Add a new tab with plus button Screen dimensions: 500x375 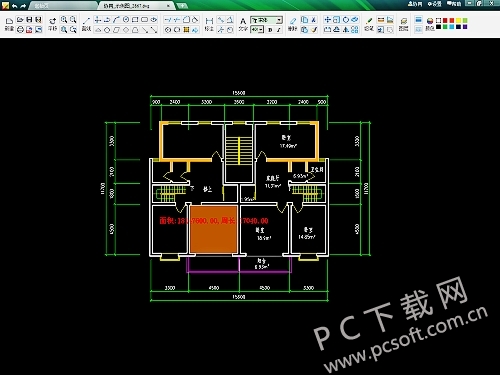182,6
